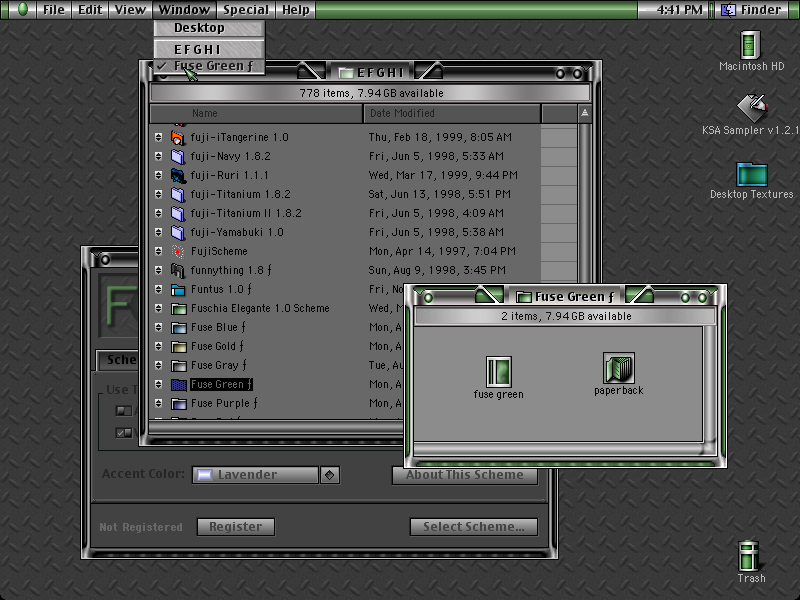Click the Lavender color swatch
Viewport: 800px width, 600px height.
[205, 475]
